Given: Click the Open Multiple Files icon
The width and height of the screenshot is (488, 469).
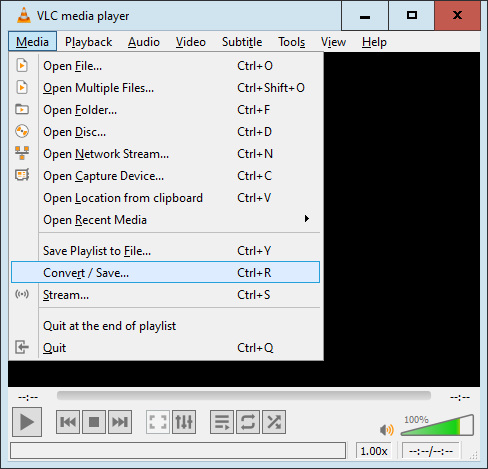Looking at the screenshot, I should tap(22, 87).
